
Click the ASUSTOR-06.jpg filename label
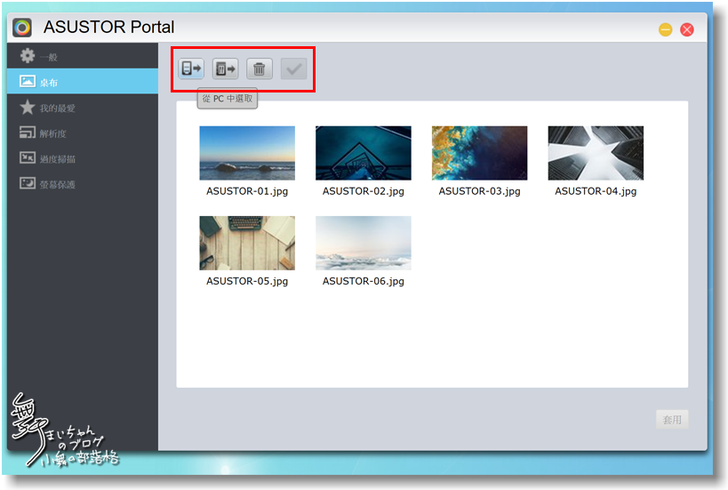[363, 281]
